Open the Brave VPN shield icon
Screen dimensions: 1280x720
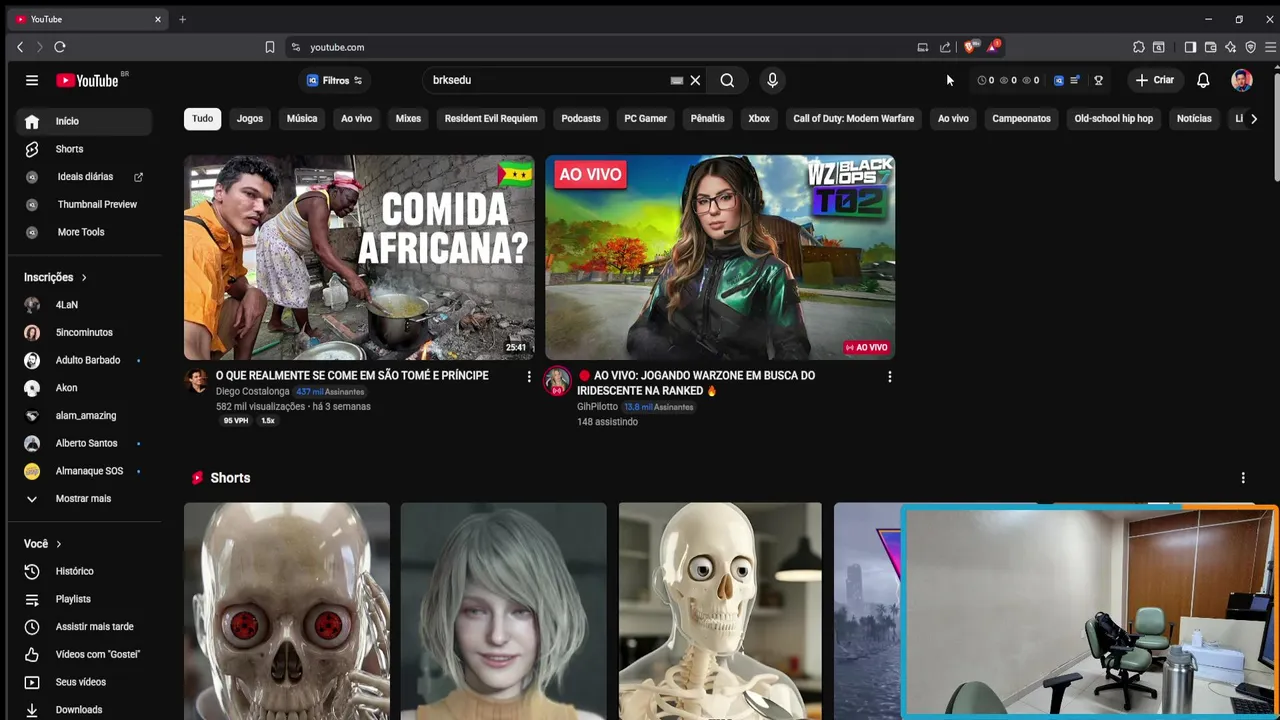[1250, 47]
